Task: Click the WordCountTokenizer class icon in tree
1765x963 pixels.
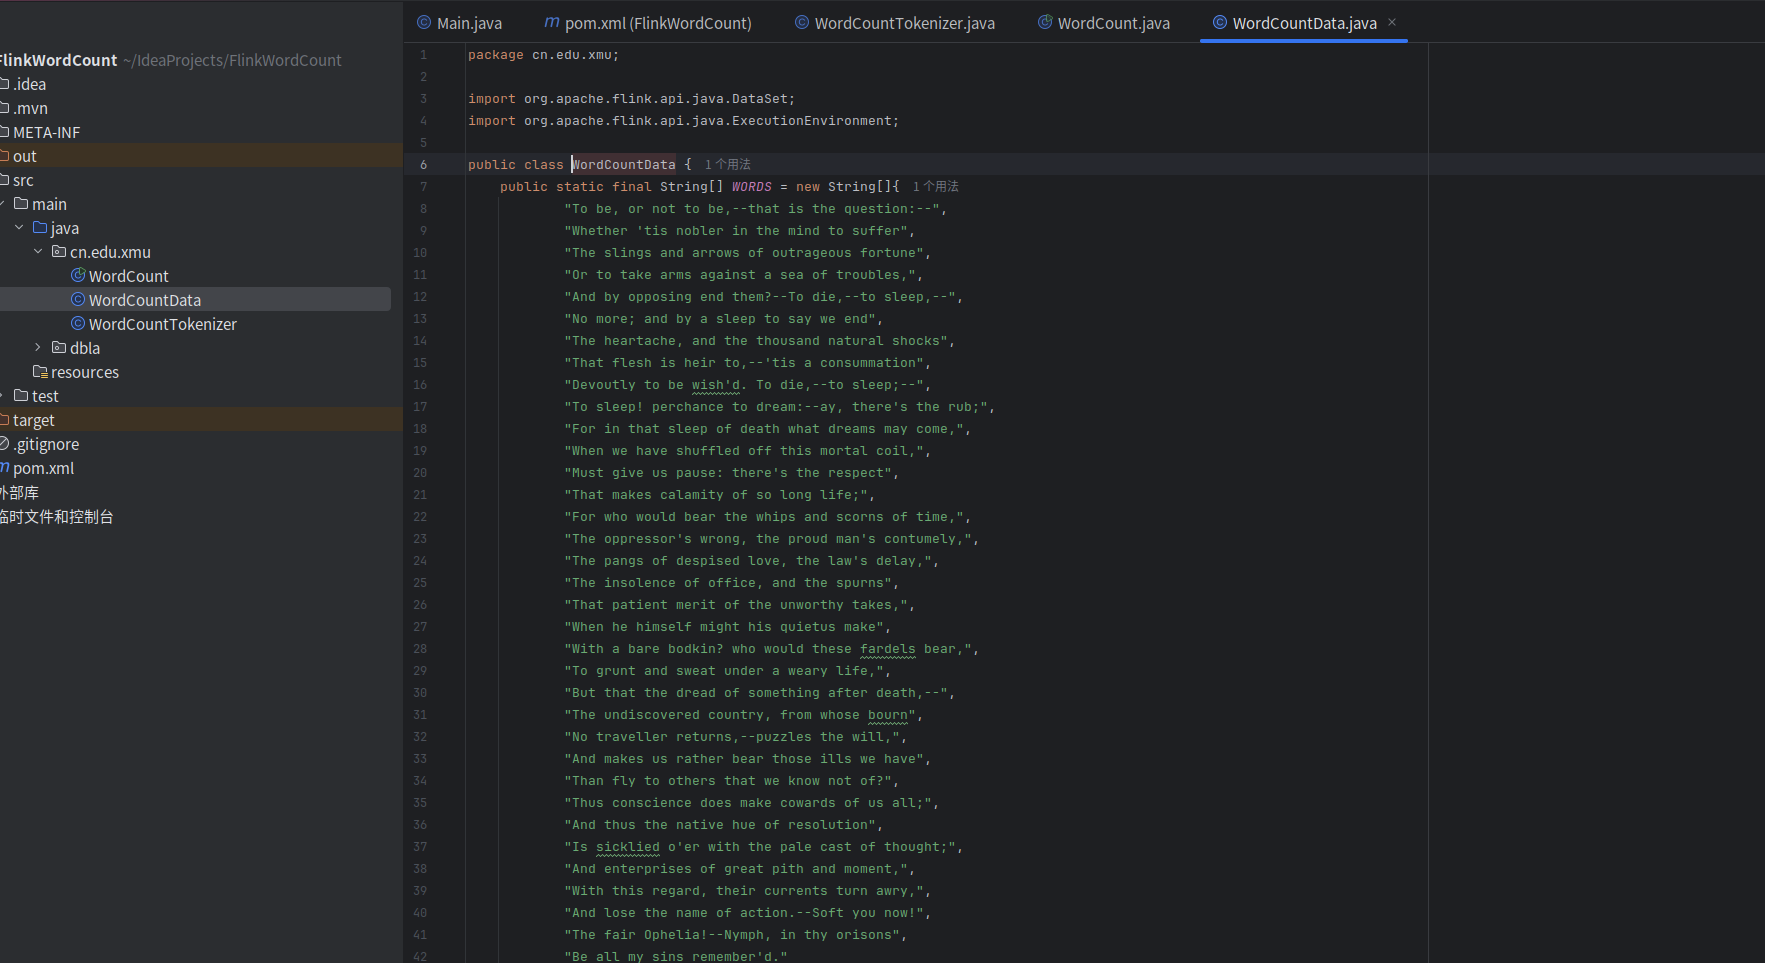Action: pos(78,323)
